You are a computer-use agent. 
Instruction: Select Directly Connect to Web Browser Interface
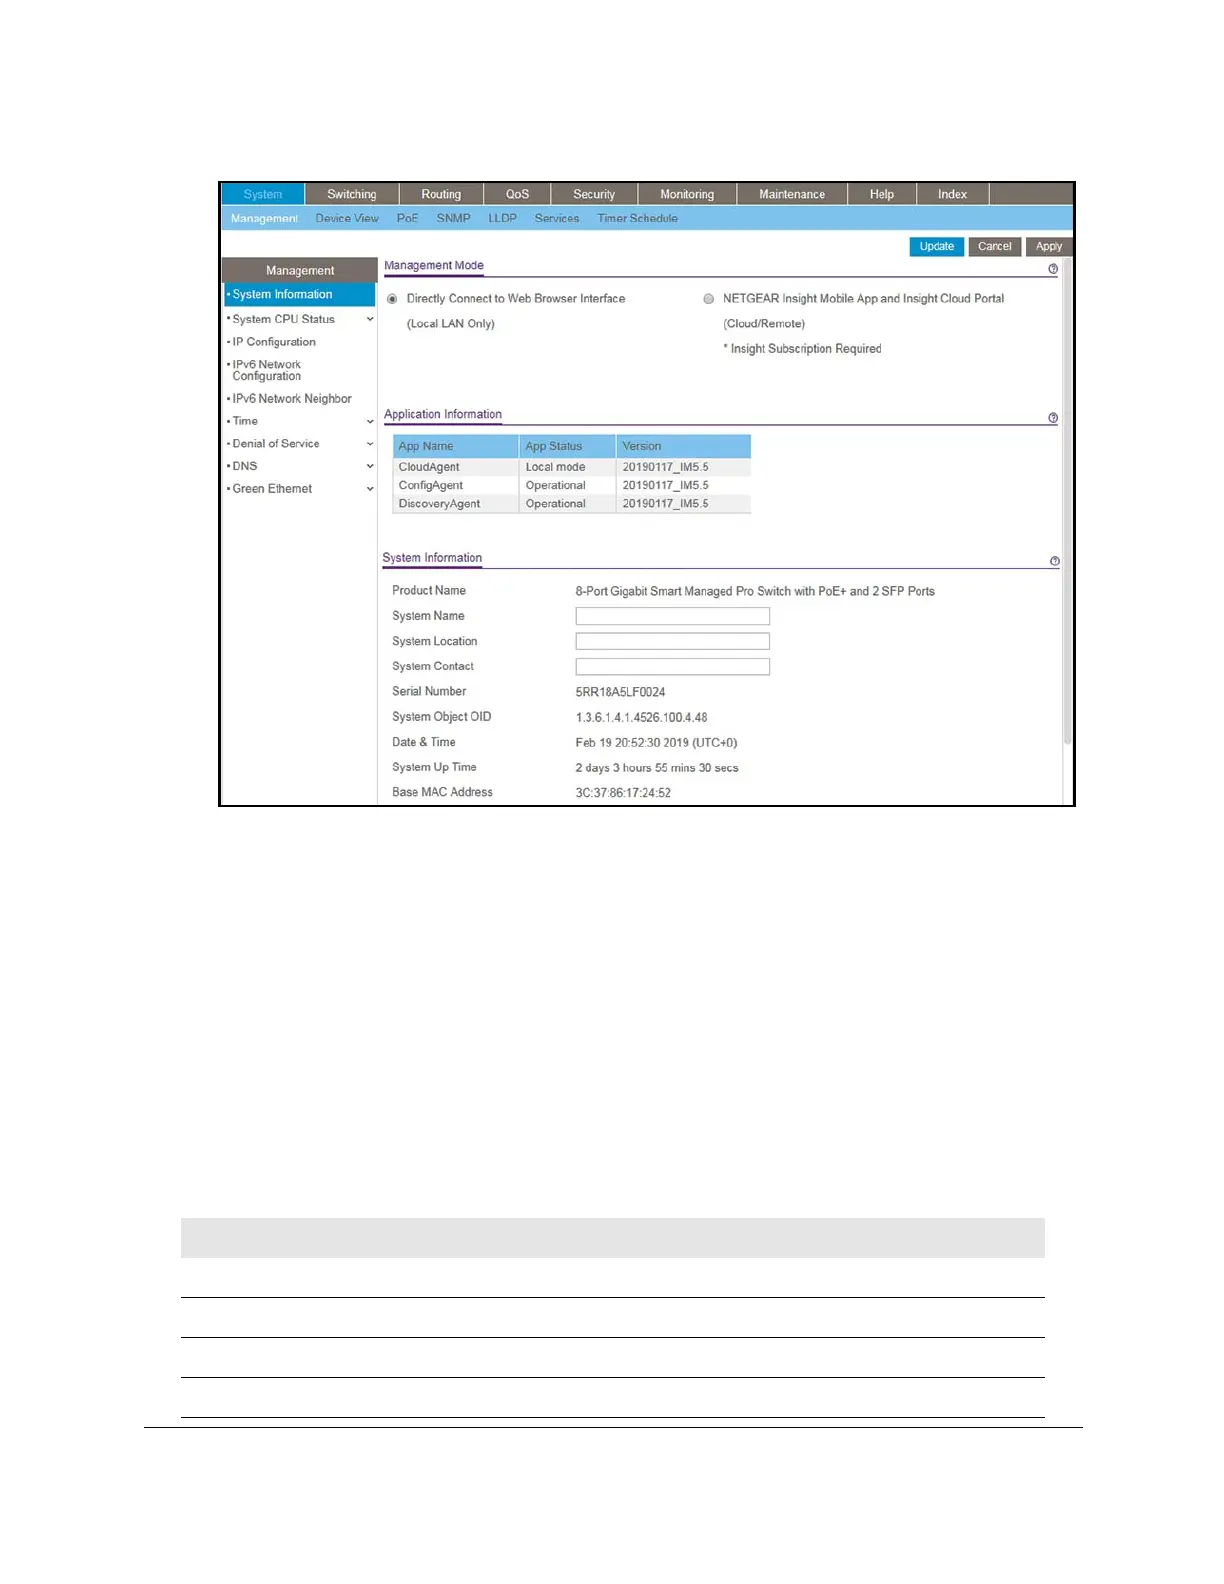click(392, 299)
